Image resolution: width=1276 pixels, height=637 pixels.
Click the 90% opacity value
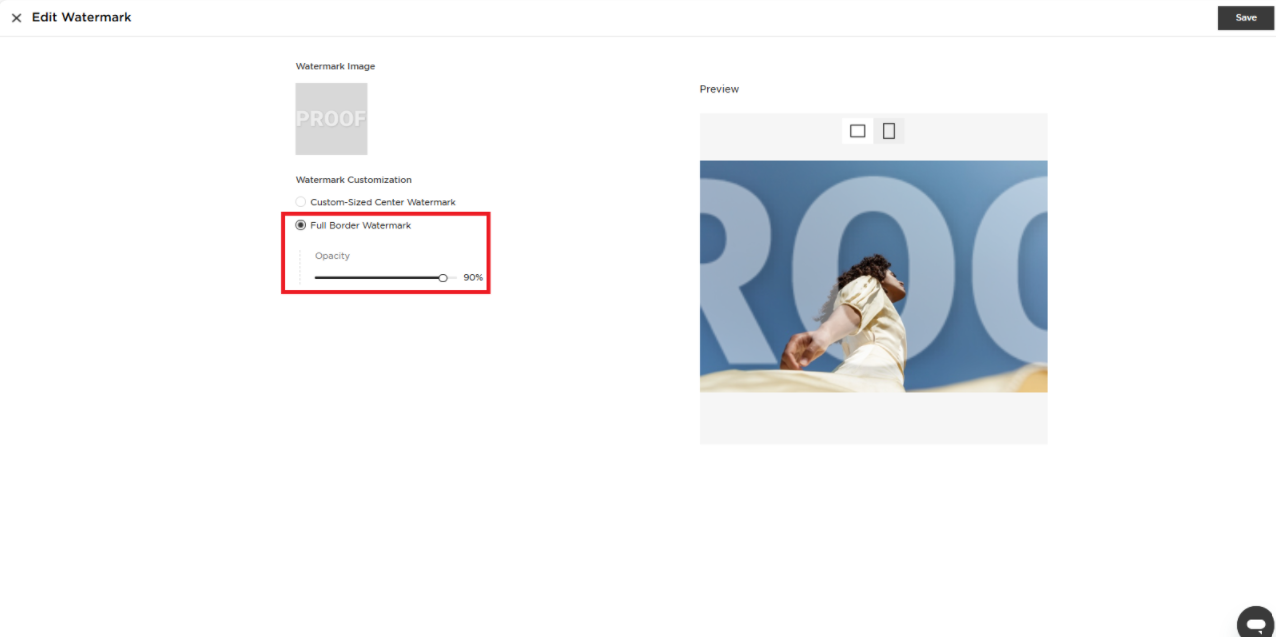[x=473, y=278]
